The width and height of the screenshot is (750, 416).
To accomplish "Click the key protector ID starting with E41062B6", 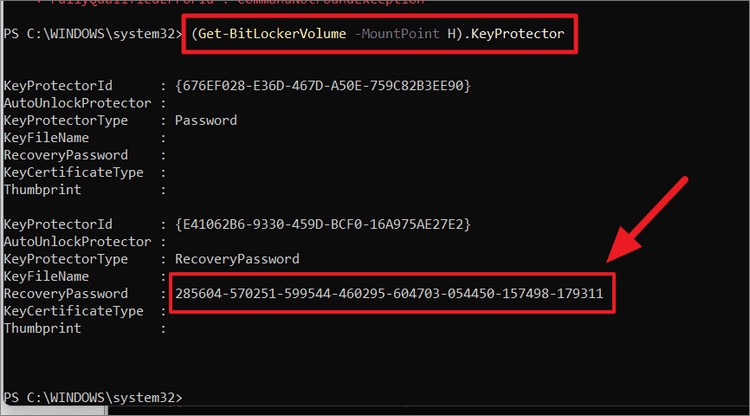I will tap(322, 224).
